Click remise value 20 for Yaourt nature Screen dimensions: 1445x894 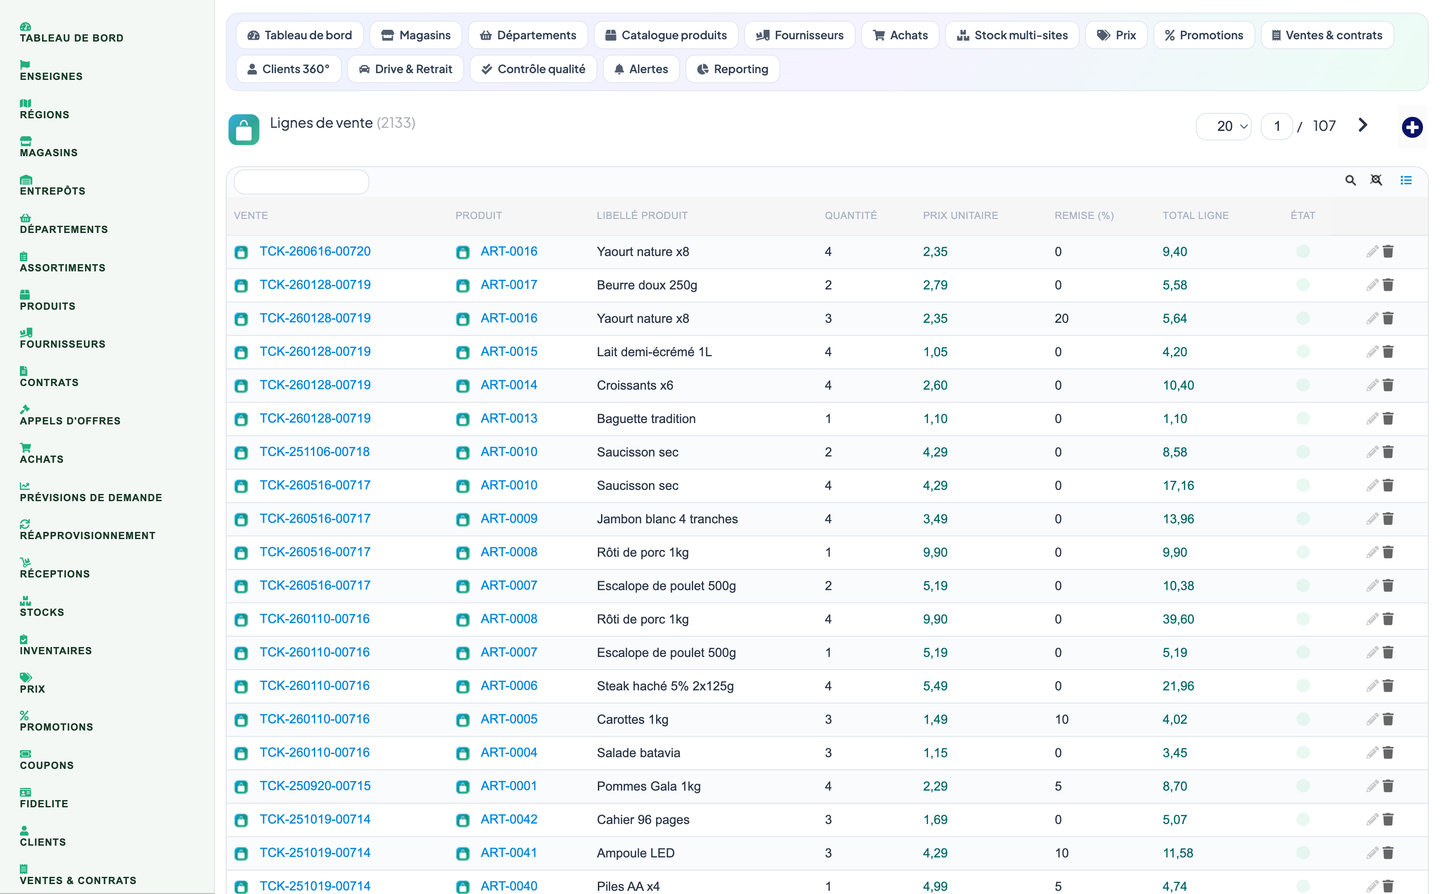click(1061, 318)
